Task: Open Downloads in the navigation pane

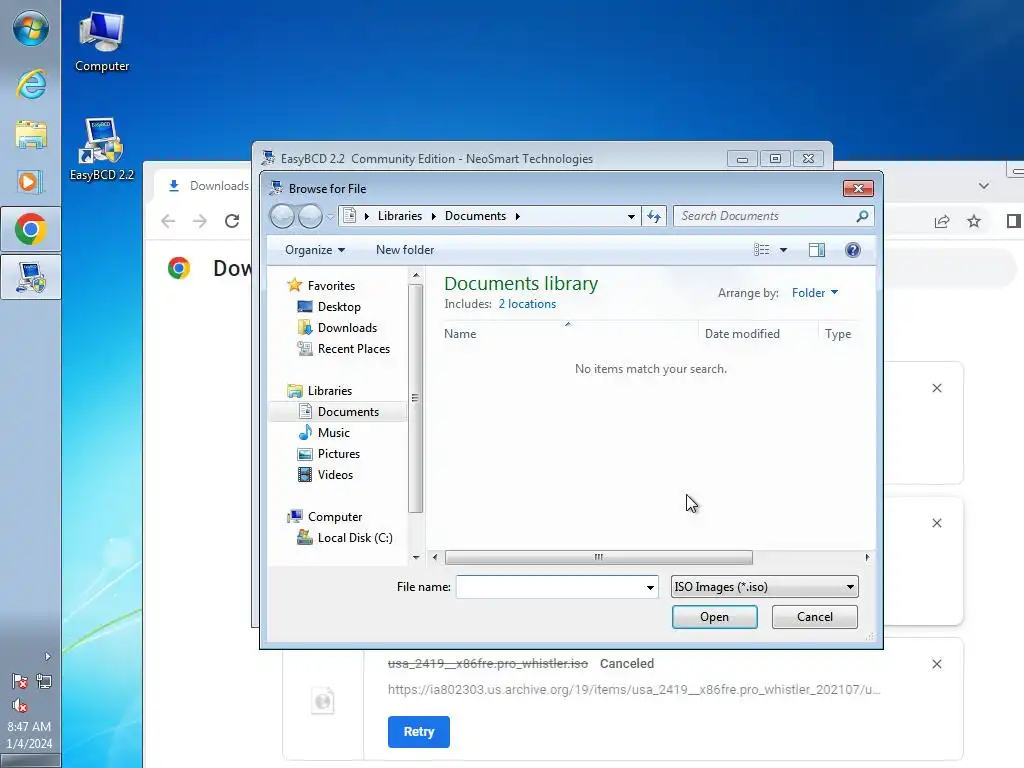Action: click(347, 328)
